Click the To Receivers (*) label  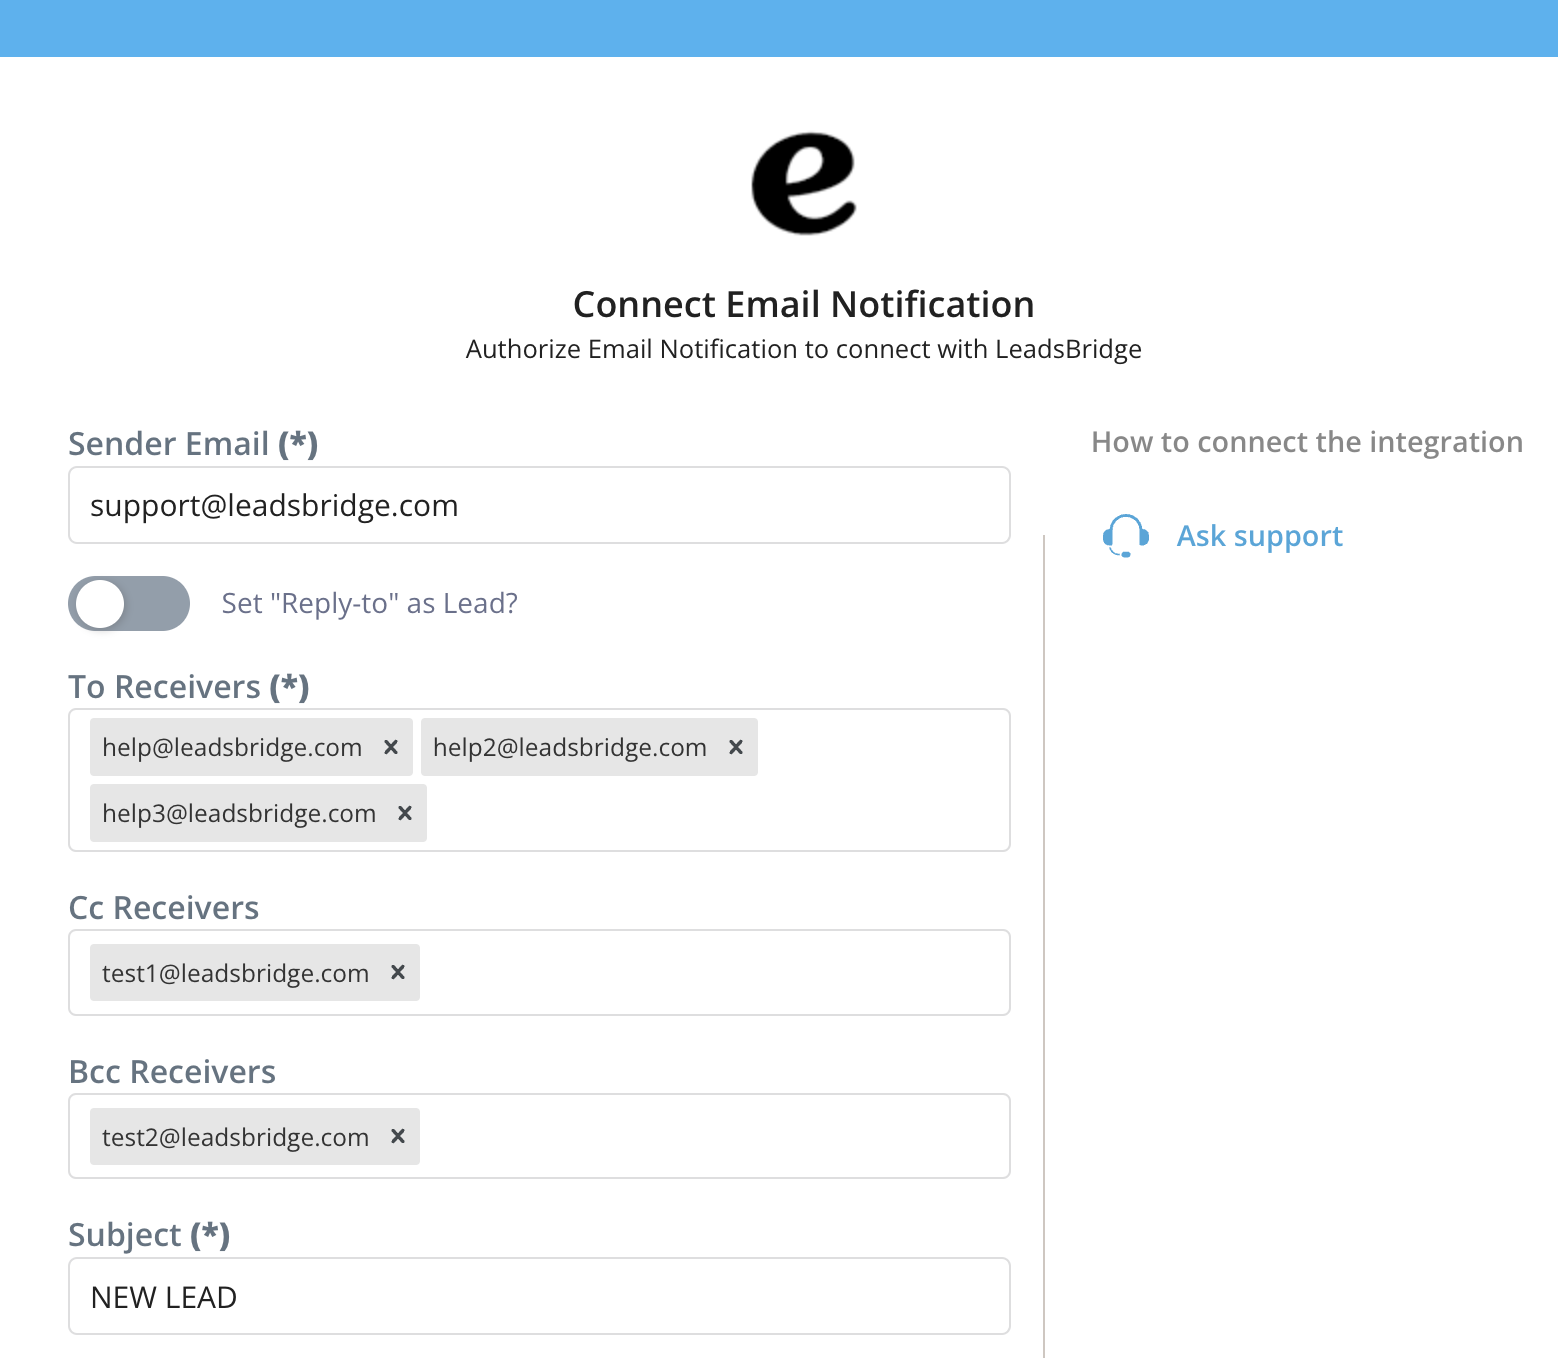189,687
